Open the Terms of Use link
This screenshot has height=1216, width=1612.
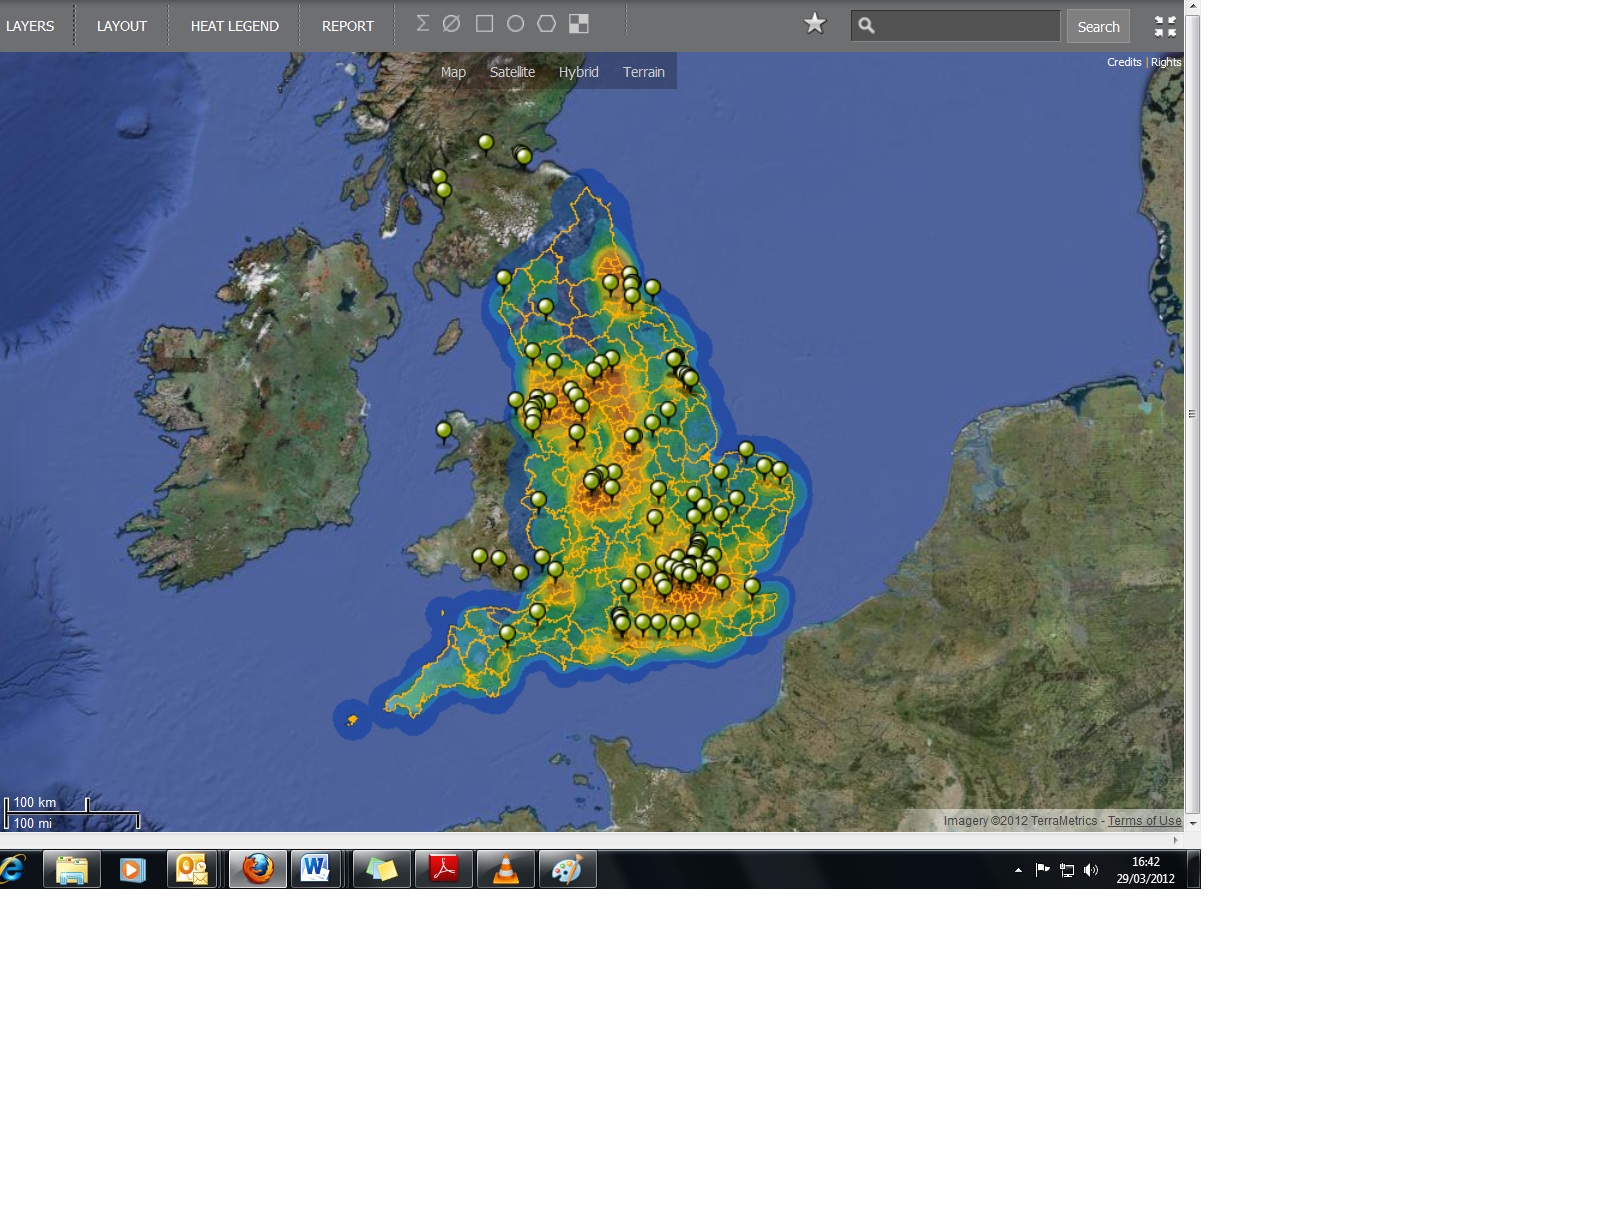tap(1144, 821)
